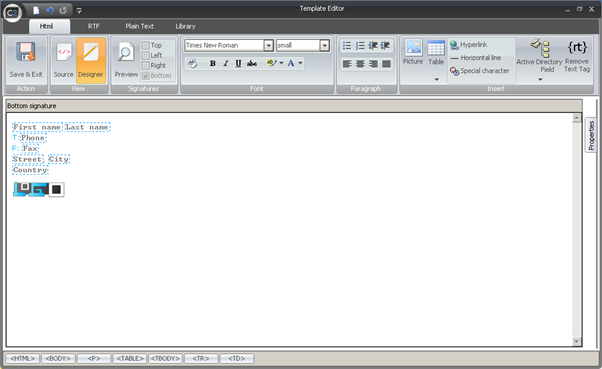
Task: Open the font size dropdown
Action: (325, 45)
